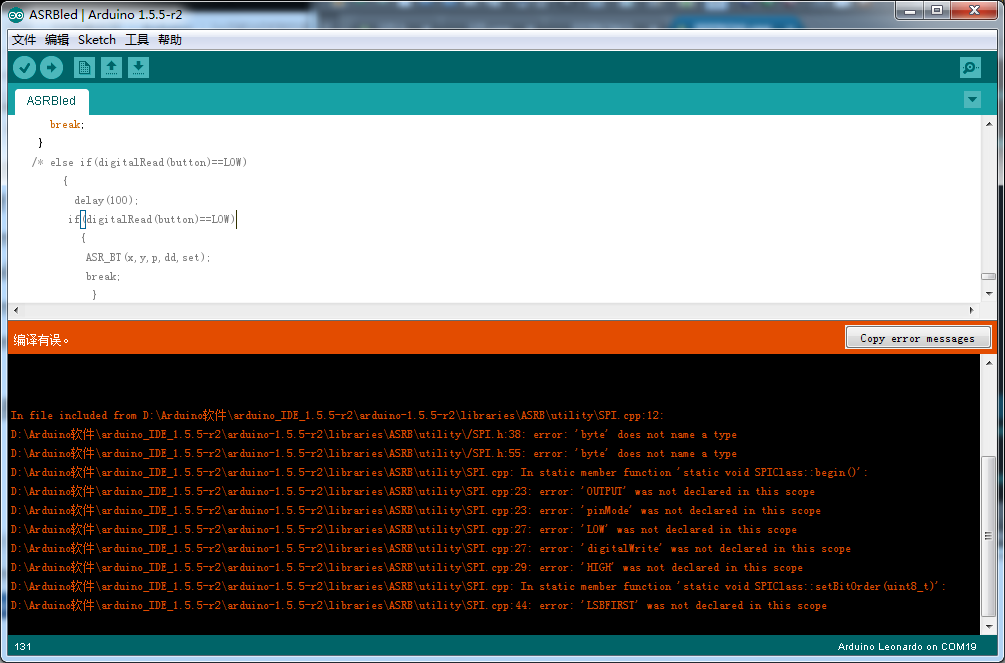The height and width of the screenshot is (663, 1005).
Task: Open the Sketch menu
Action: (97, 40)
